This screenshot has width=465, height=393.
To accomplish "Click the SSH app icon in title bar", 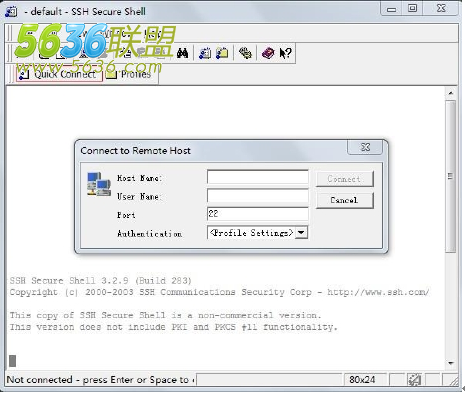I will tap(11, 11).
